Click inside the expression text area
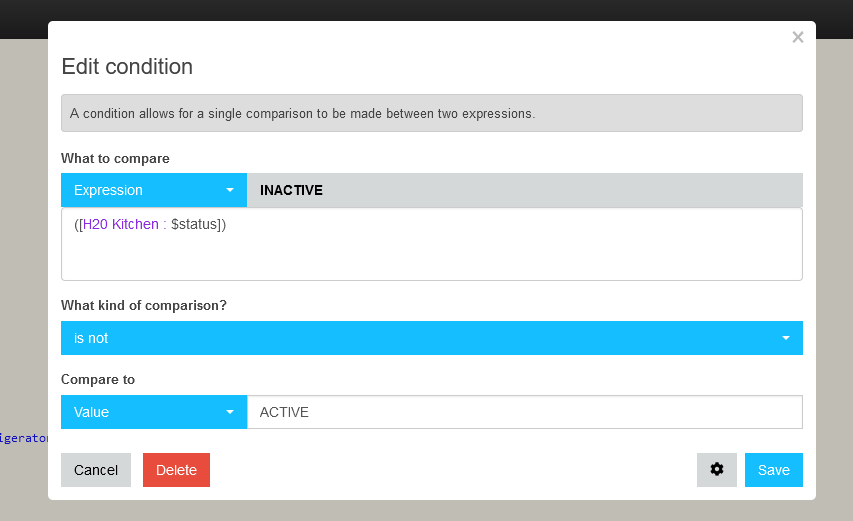This screenshot has width=853, height=521. pos(431,255)
